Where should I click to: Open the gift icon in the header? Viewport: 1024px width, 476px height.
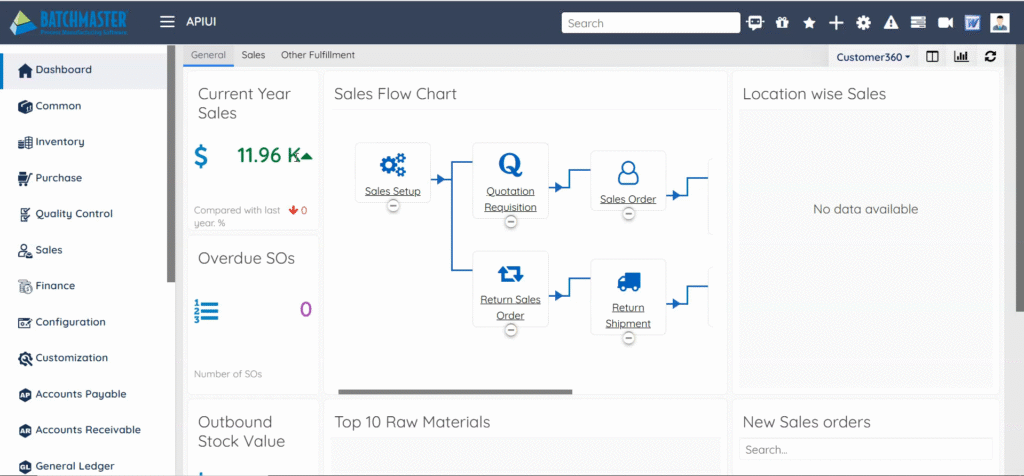pos(782,22)
